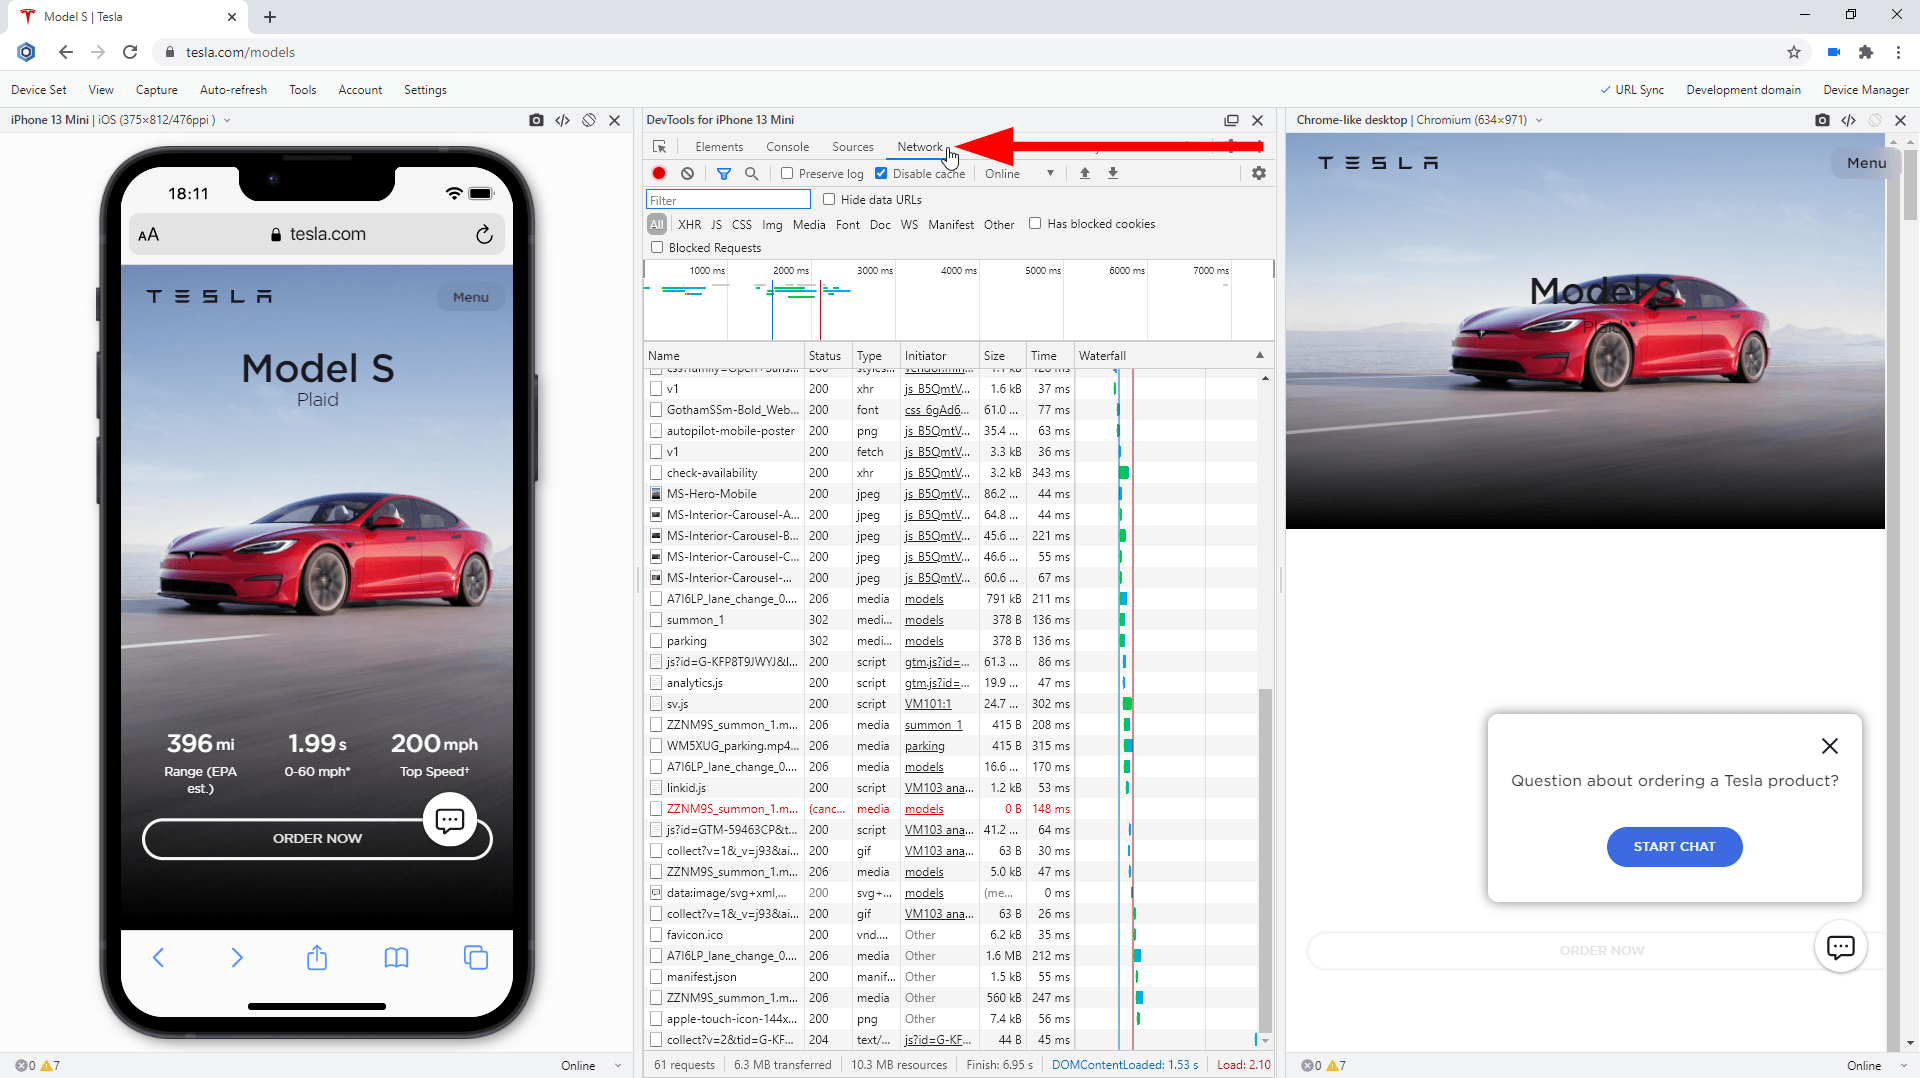
Task: Open Online throttling dropdown in DevTools
Action: [x=1019, y=174]
